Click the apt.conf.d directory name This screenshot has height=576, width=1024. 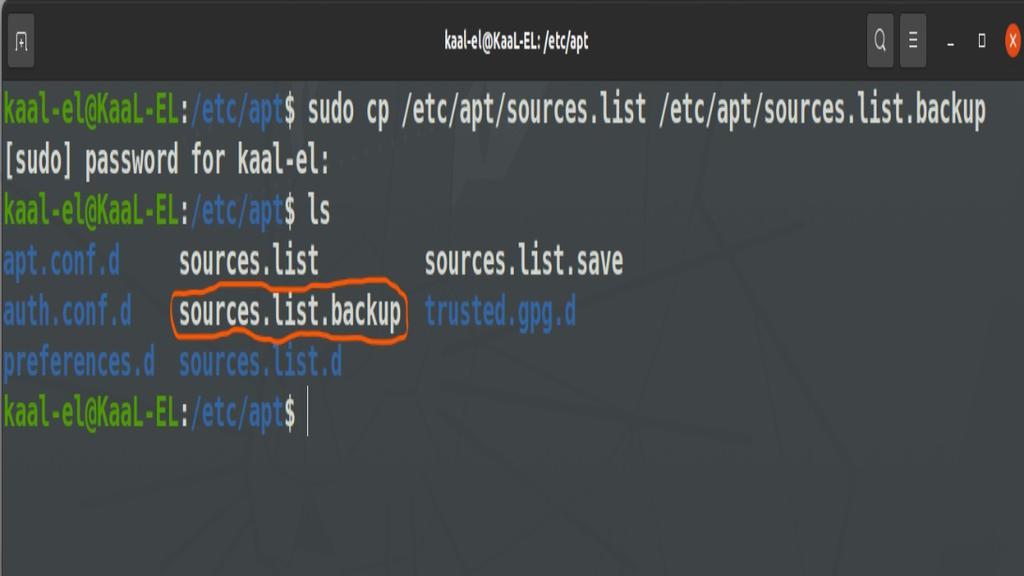pyautogui.click(x=61, y=262)
